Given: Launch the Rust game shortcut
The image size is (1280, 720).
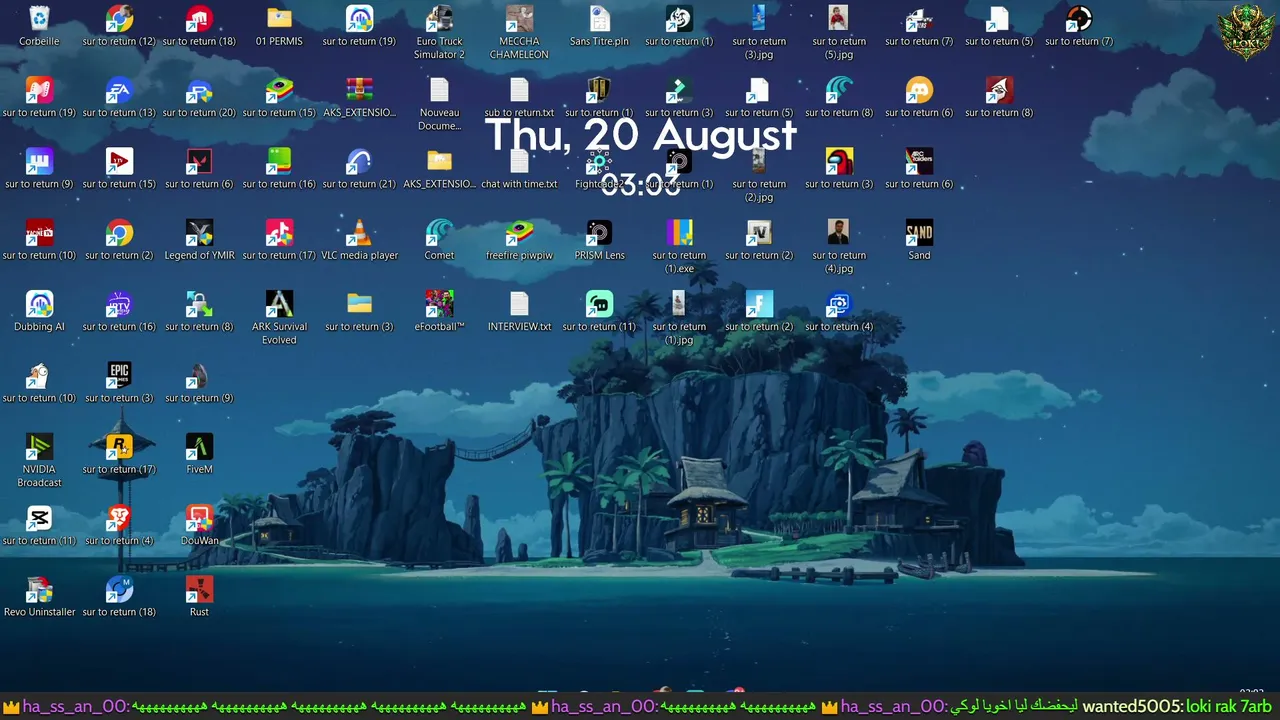Looking at the screenshot, I should click(x=199, y=597).
